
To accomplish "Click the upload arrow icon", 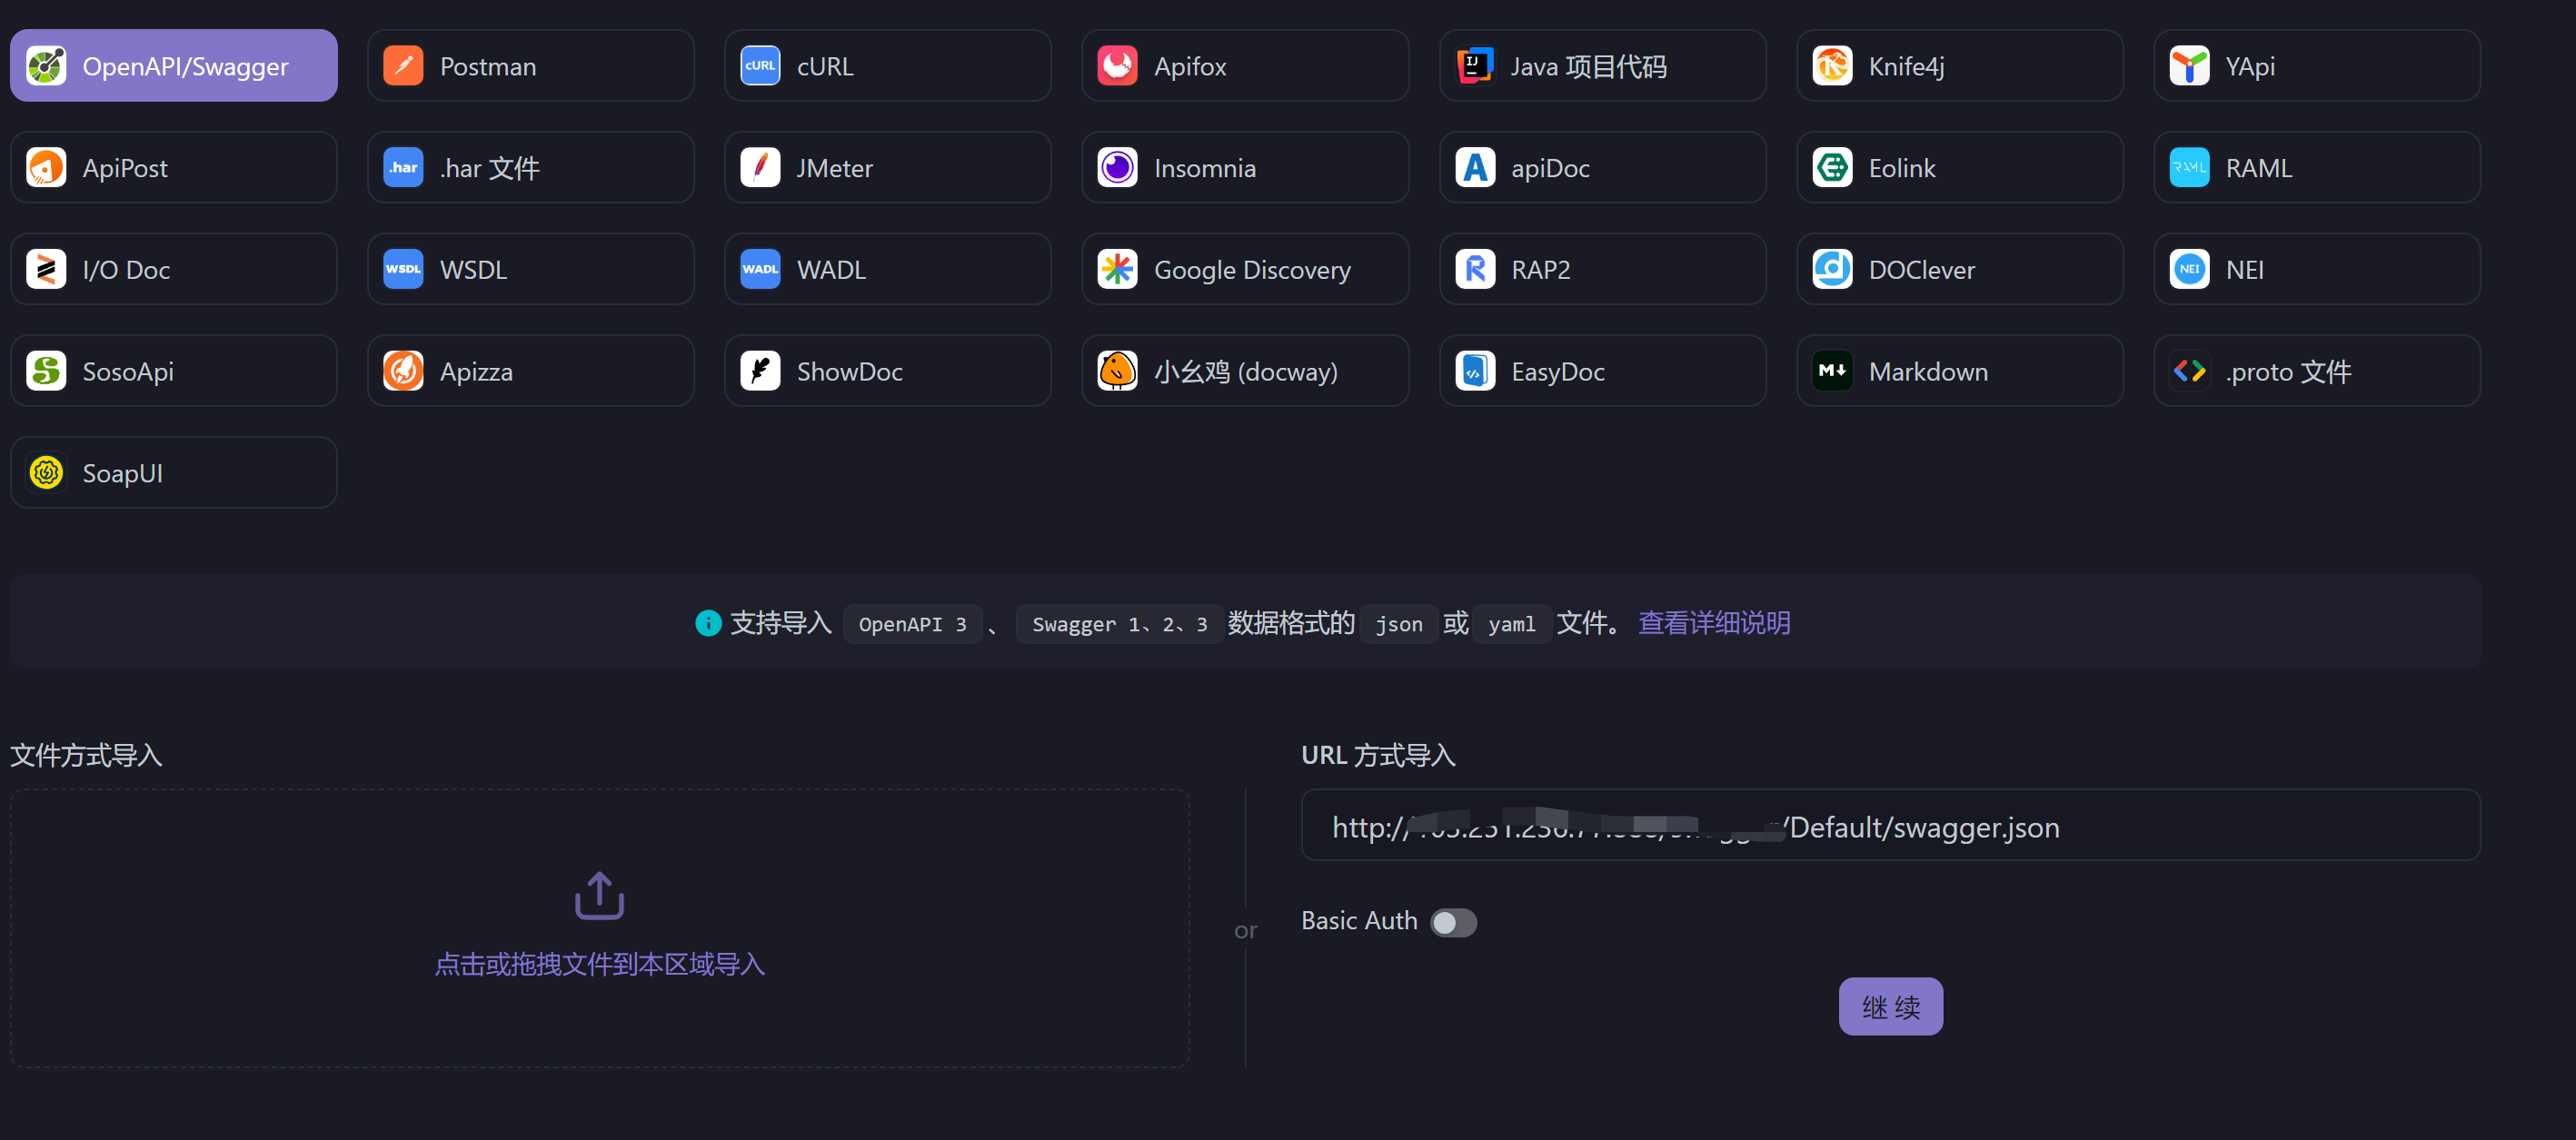I will pyautogui.click(x=600, y=896).
